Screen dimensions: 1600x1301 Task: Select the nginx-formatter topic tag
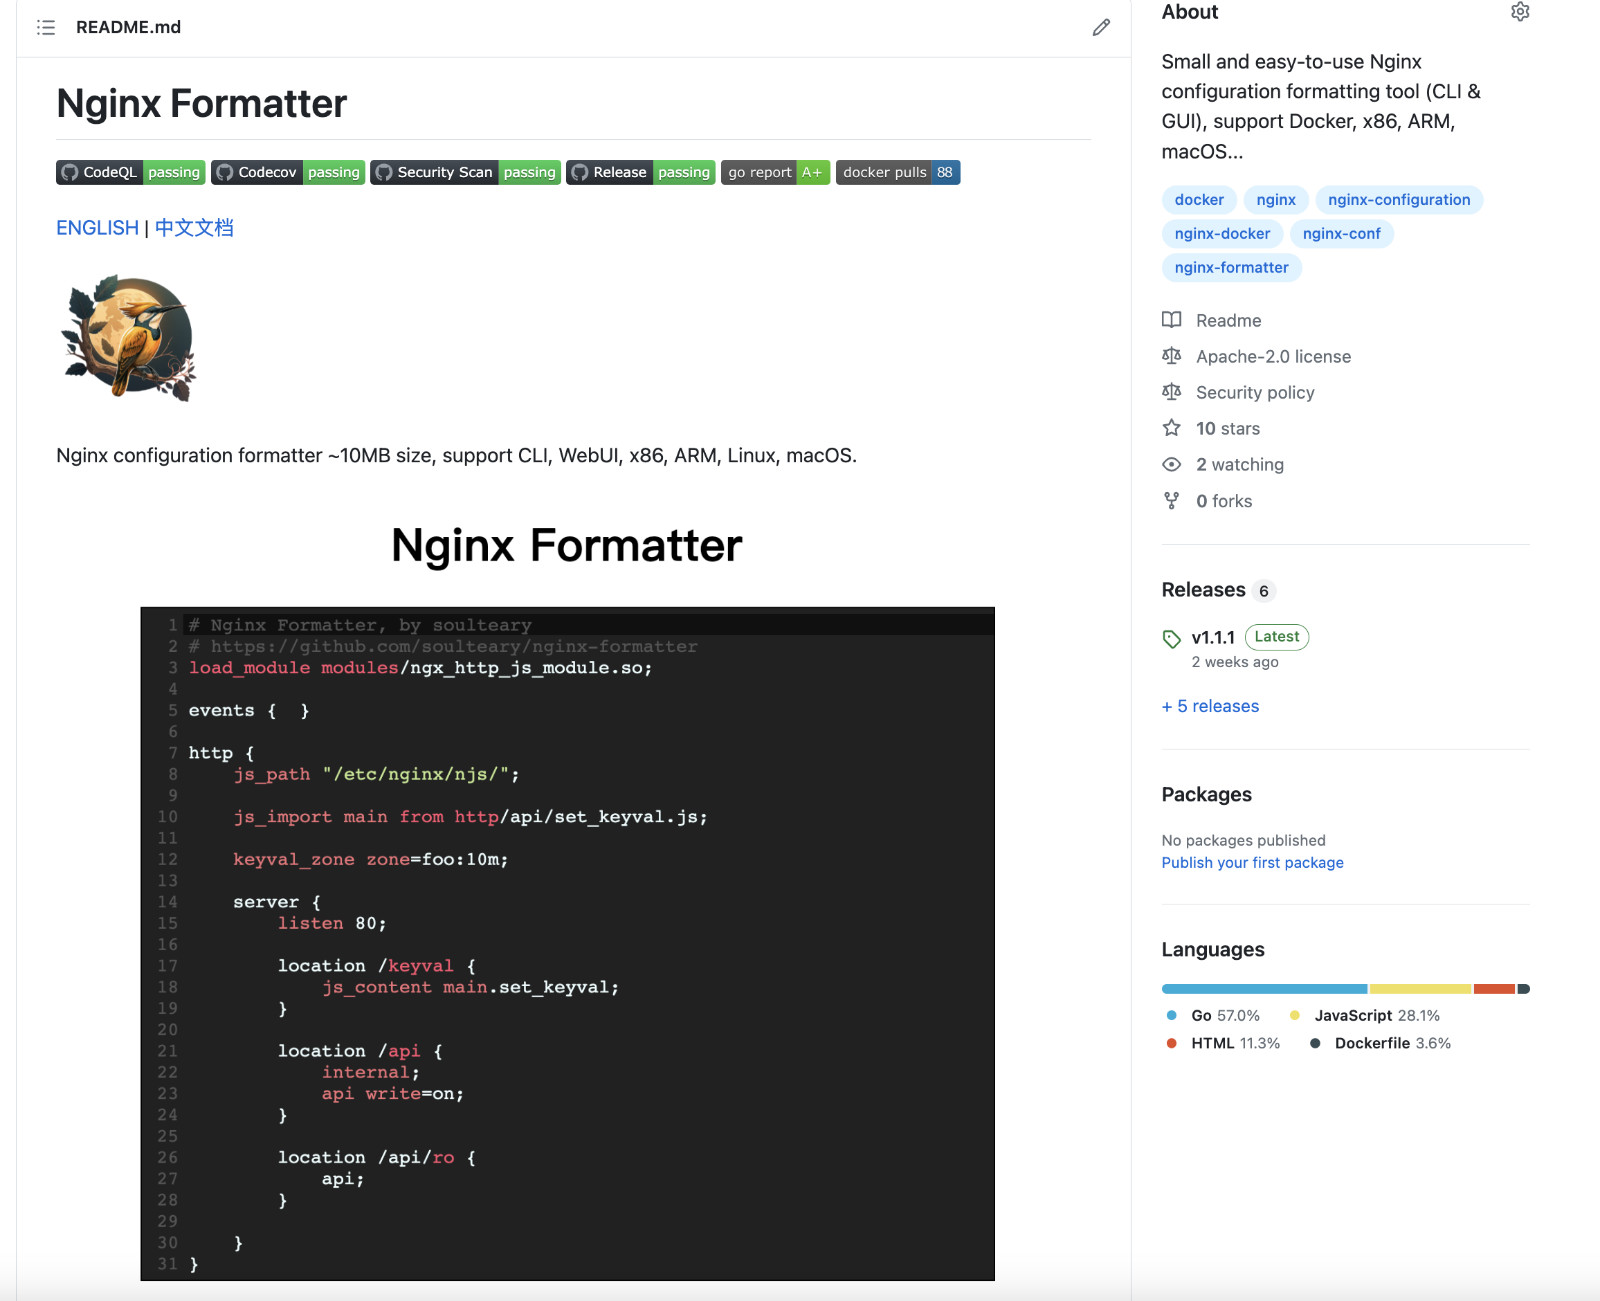point(1231,268)
